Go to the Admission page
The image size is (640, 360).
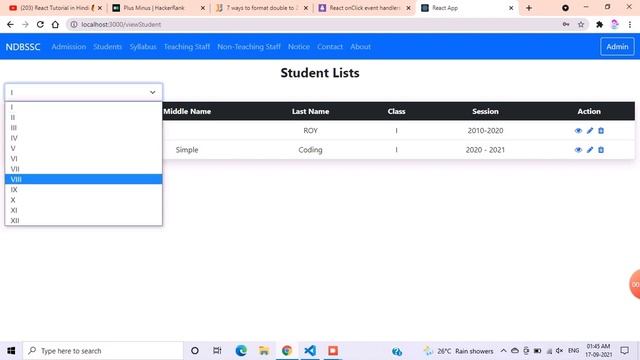click(x=69, y=47)
